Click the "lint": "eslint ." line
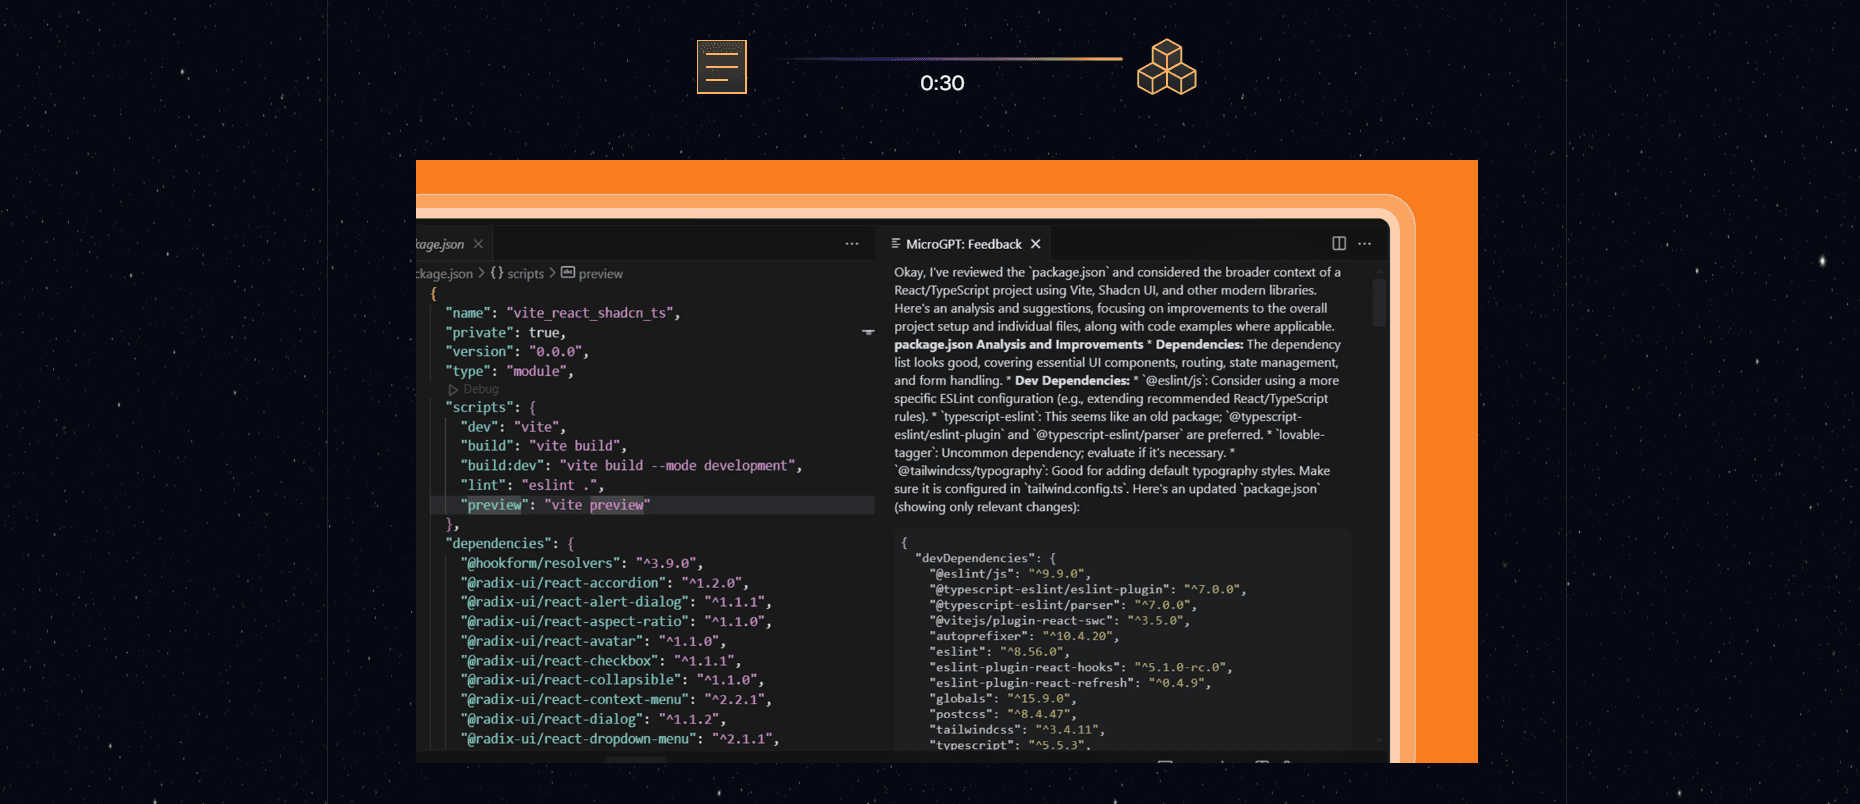The width and height of the screenshot is (1860, 804). [x=532, y=485]
